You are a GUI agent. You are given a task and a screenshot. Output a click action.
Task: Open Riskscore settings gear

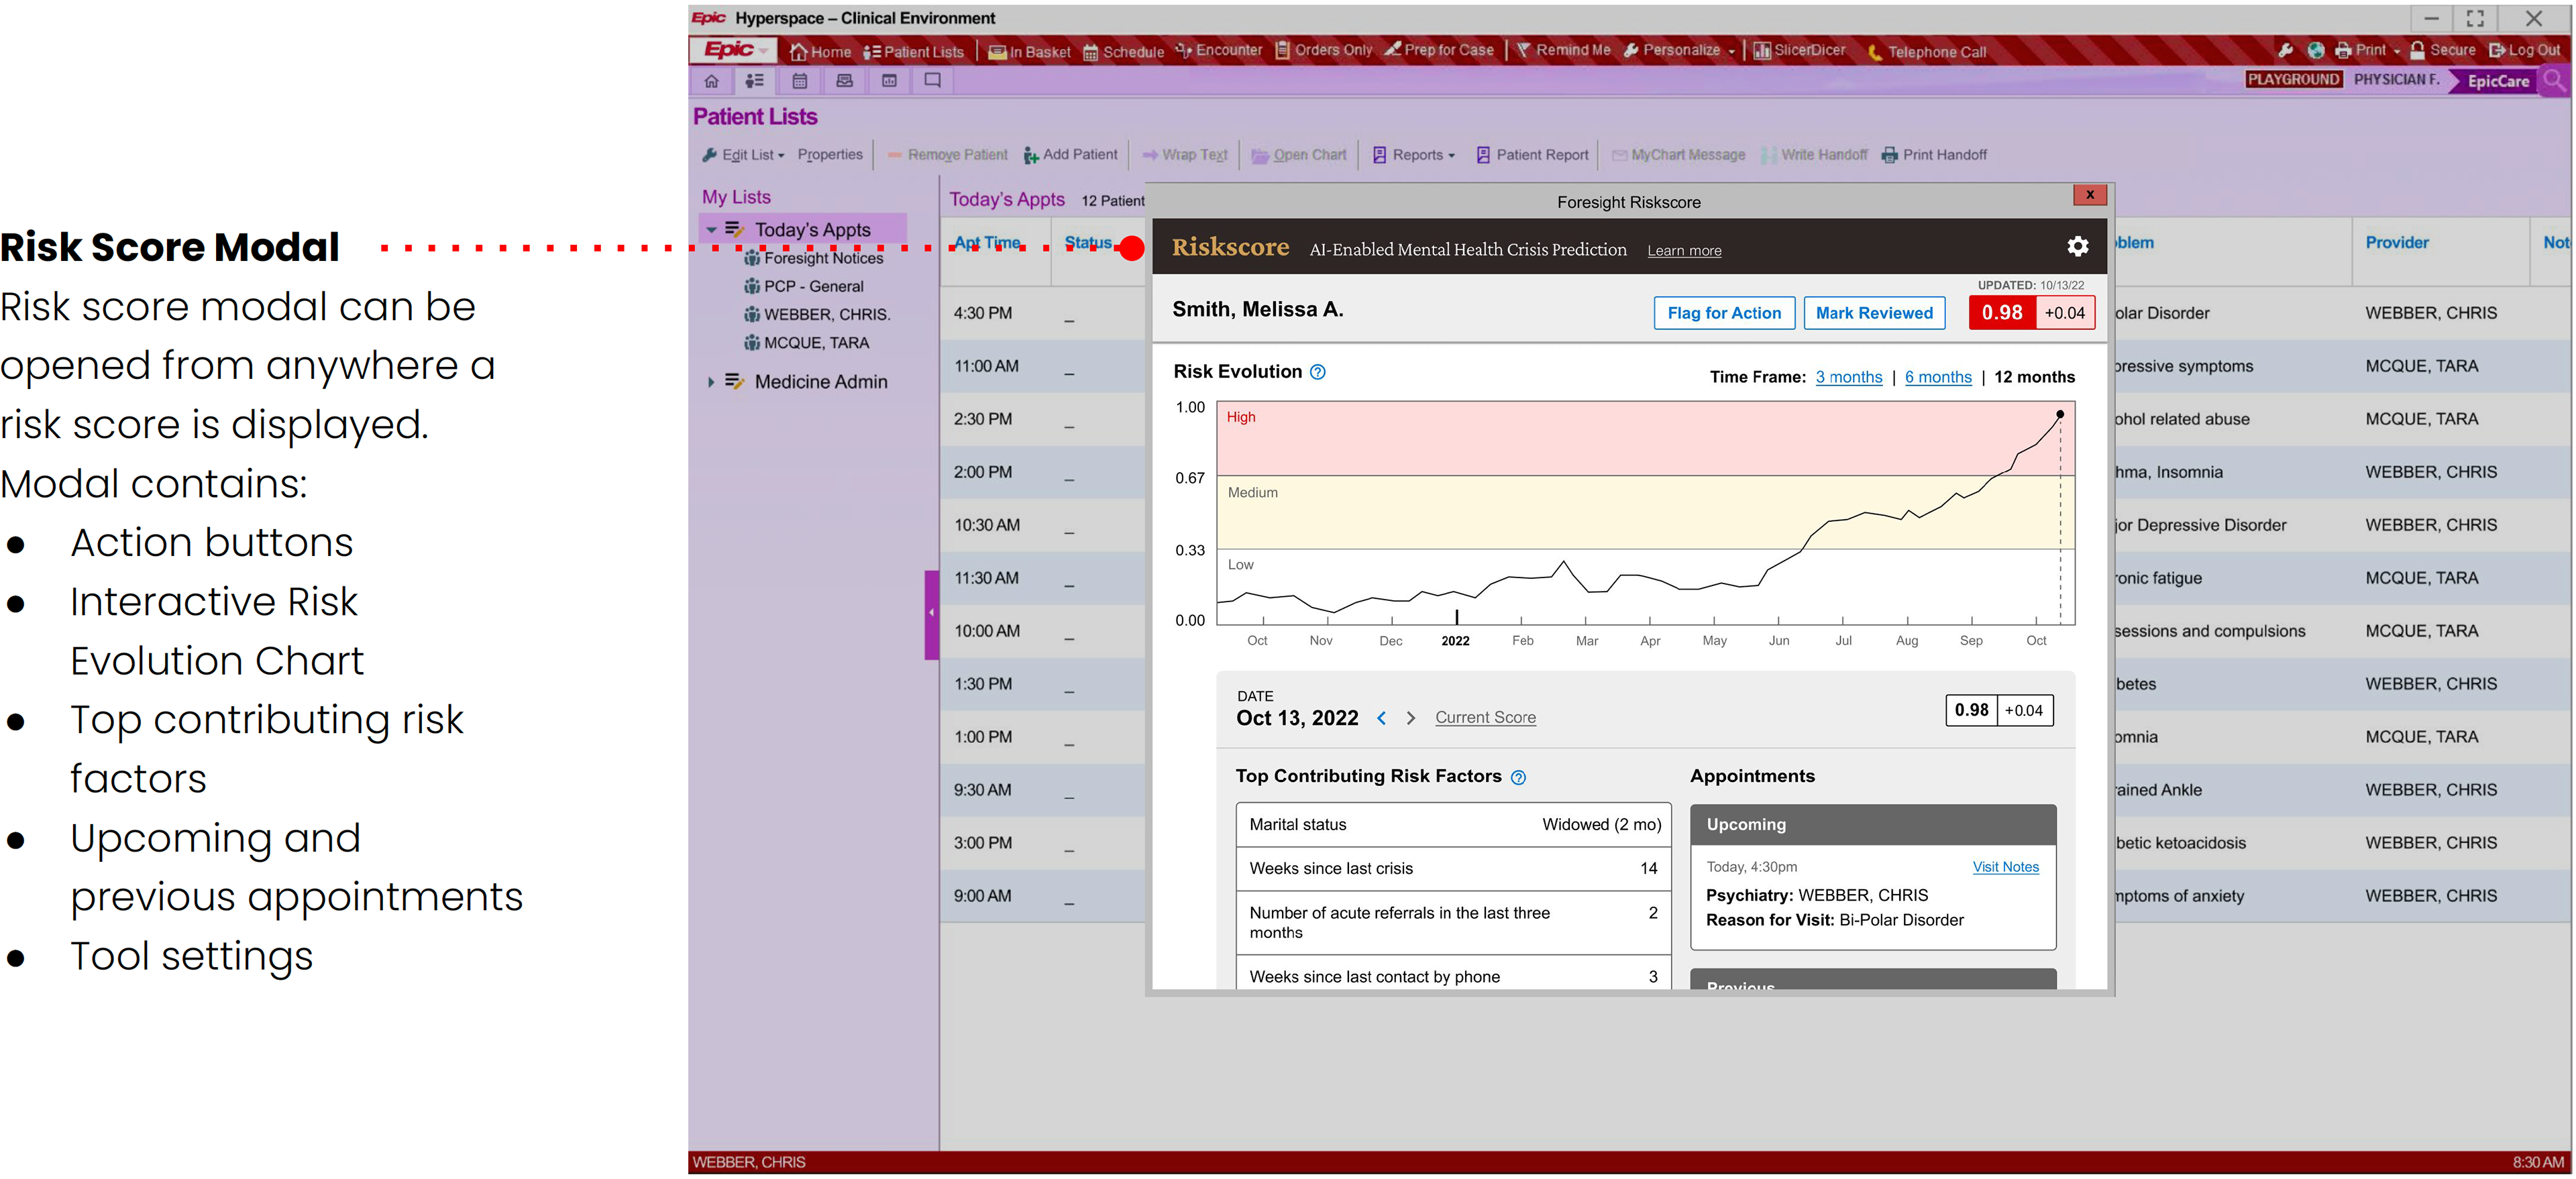coord(2077,247)
